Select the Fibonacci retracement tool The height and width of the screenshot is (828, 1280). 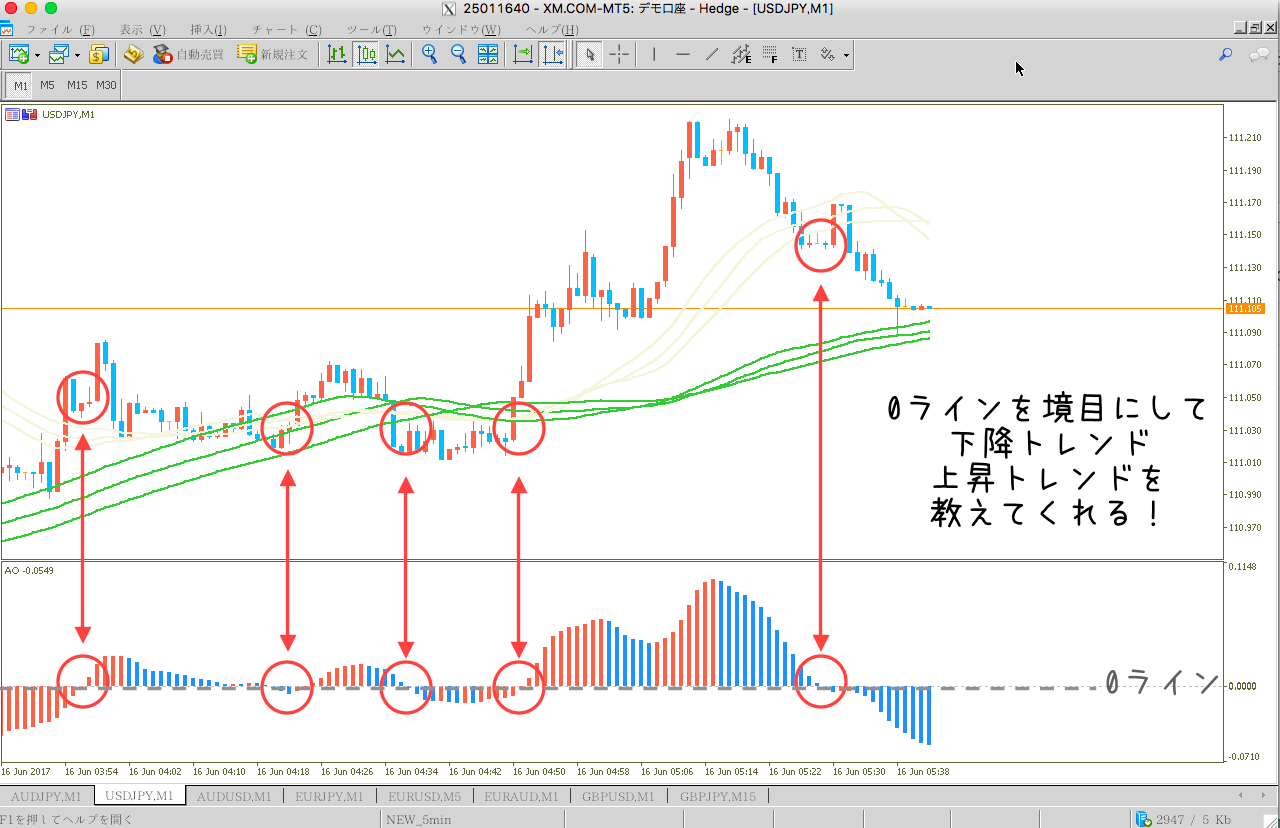(770, 55)
